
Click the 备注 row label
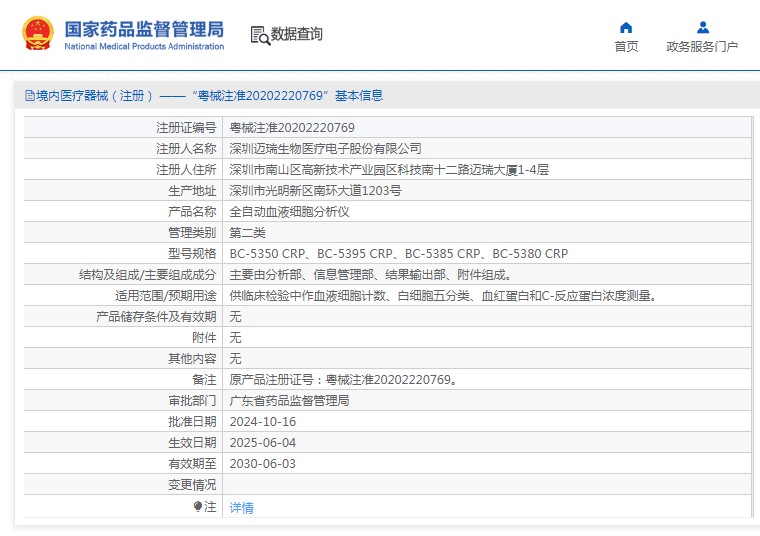(204, 379)
